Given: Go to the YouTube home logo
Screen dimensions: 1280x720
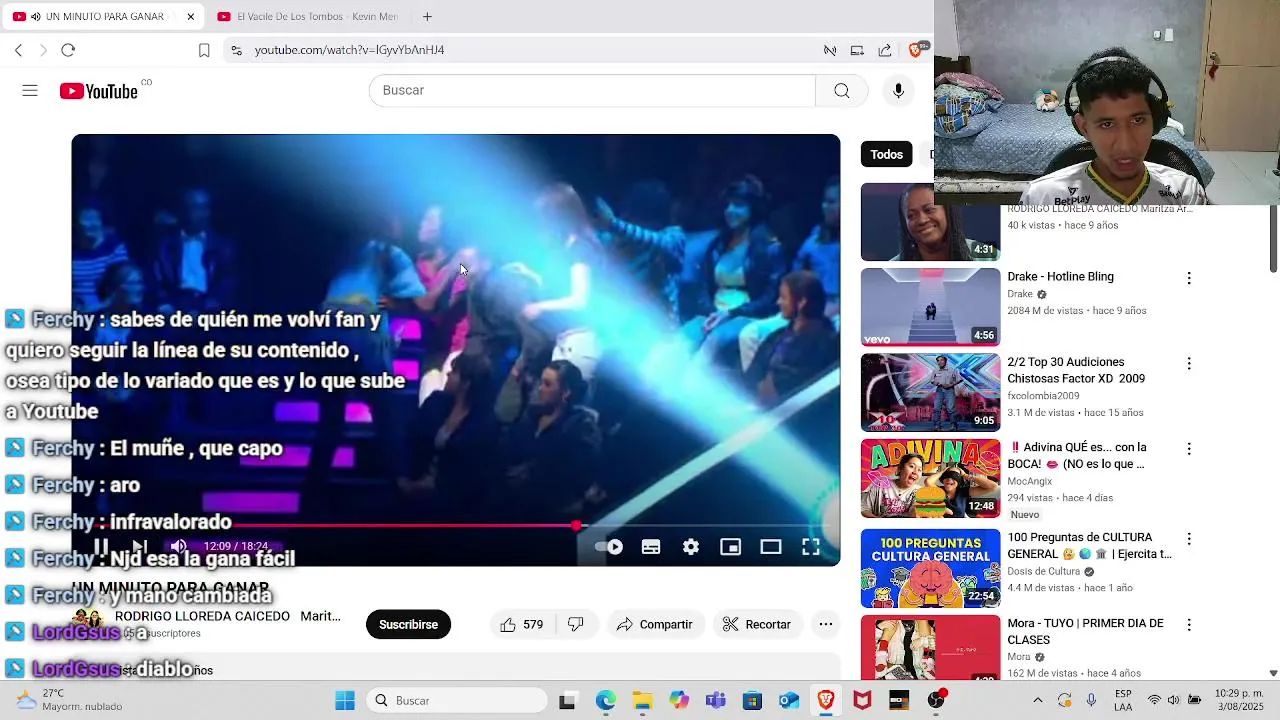Looking at the screenshot, I should (98, 91).
